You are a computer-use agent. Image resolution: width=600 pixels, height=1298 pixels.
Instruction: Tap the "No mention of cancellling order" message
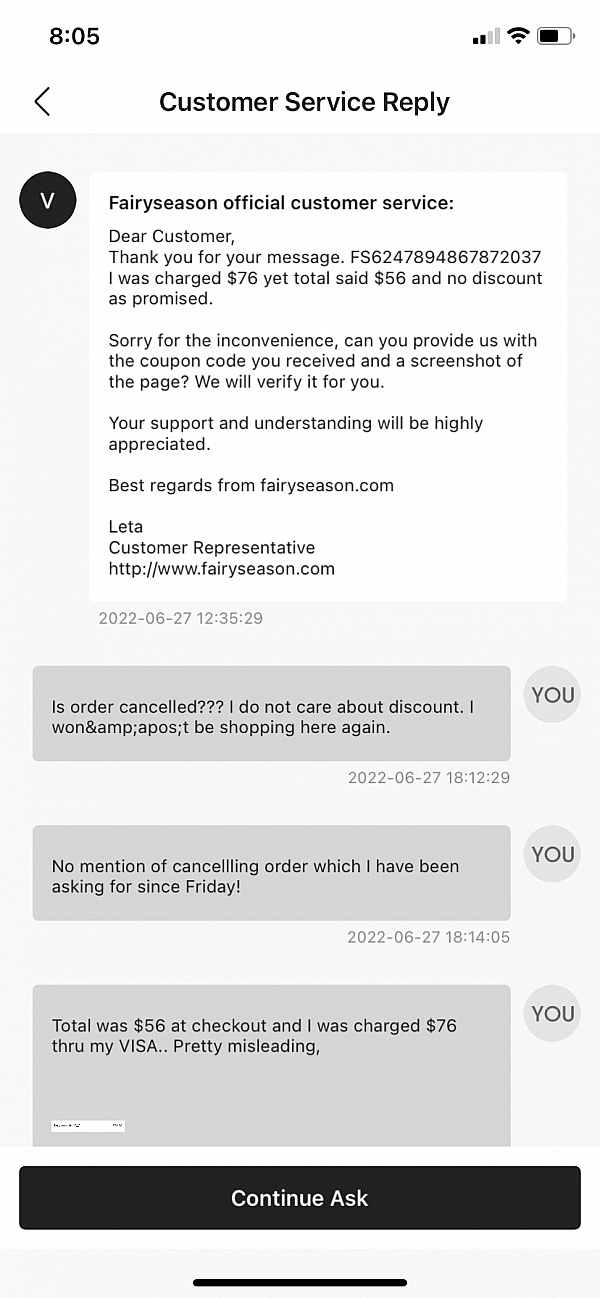(271, 875)
